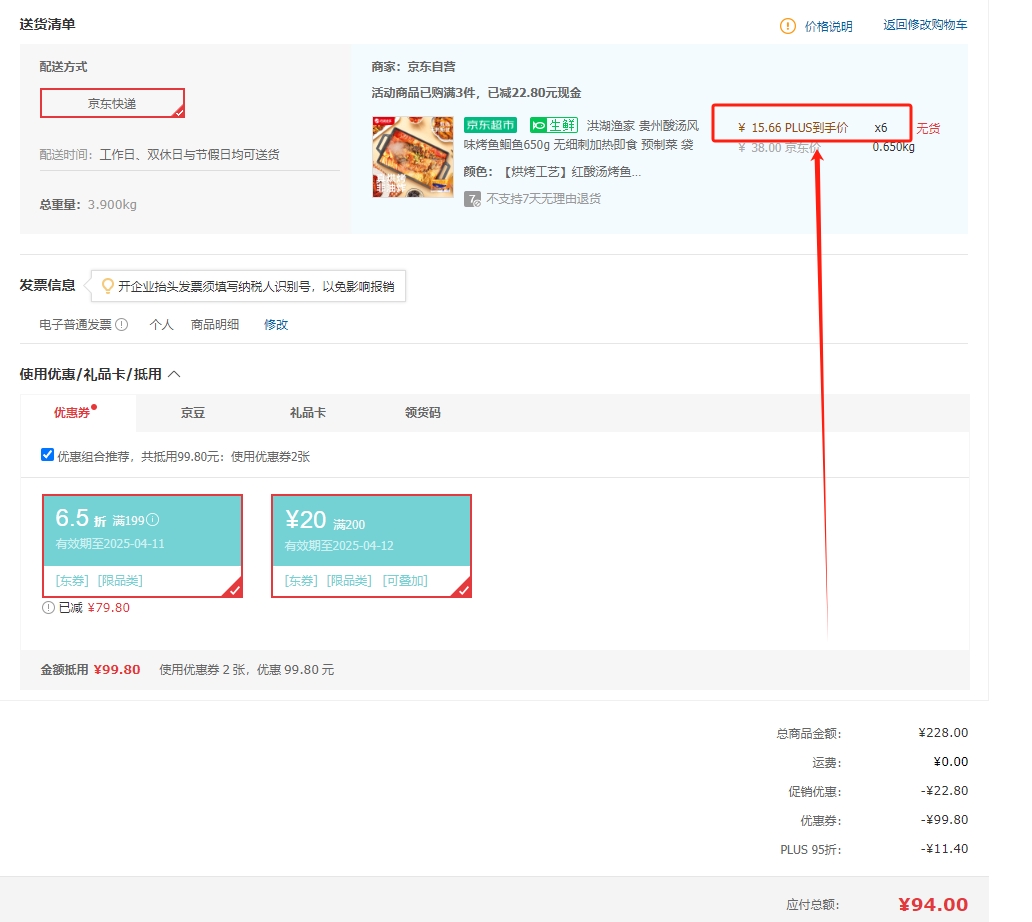
Task: Click the 无货 out-of-stock label
Action: (928, 128)
